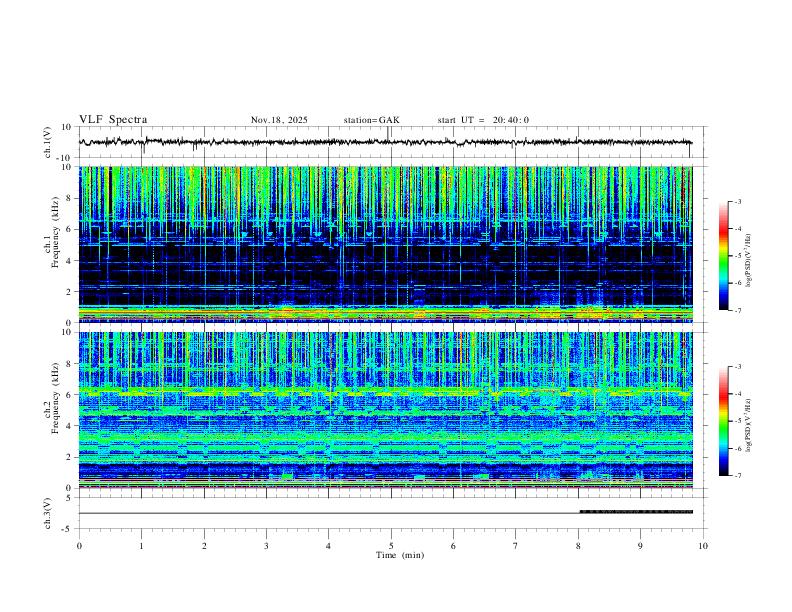Click the ch.2 spectrogram color scale bar
The height and width of the screenshot is (612, 792).
(x=723, y=421)
